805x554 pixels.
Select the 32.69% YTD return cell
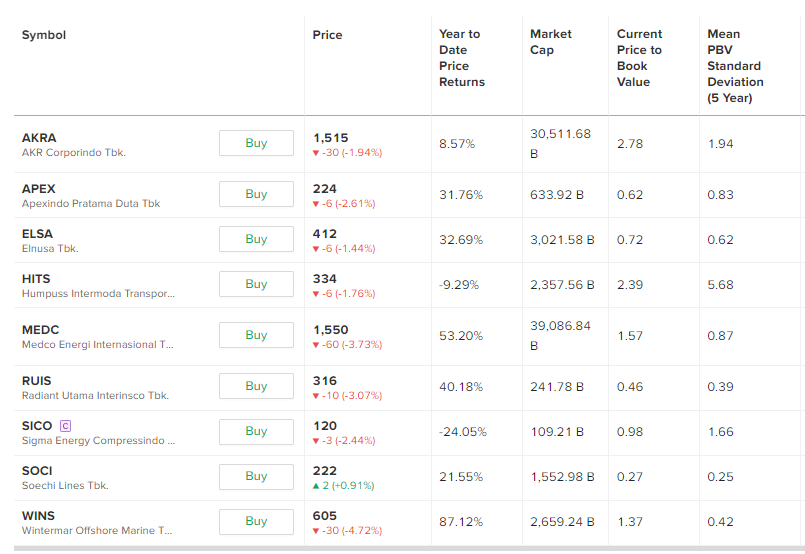(x=461, y=240)
